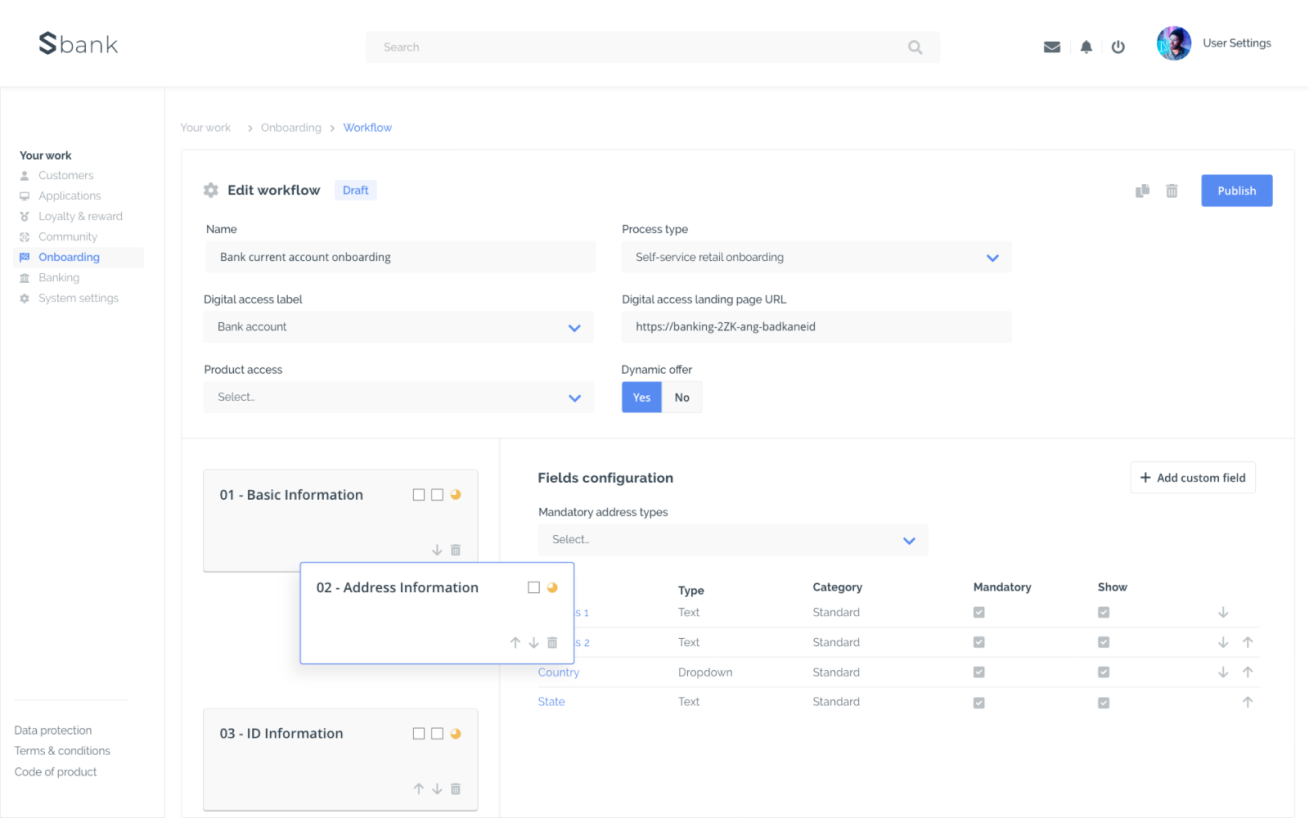Screen dimensions: 1309x818
Task: Uncheck the Show checkbox for the State field
Action: click(x=1103, y=702)
